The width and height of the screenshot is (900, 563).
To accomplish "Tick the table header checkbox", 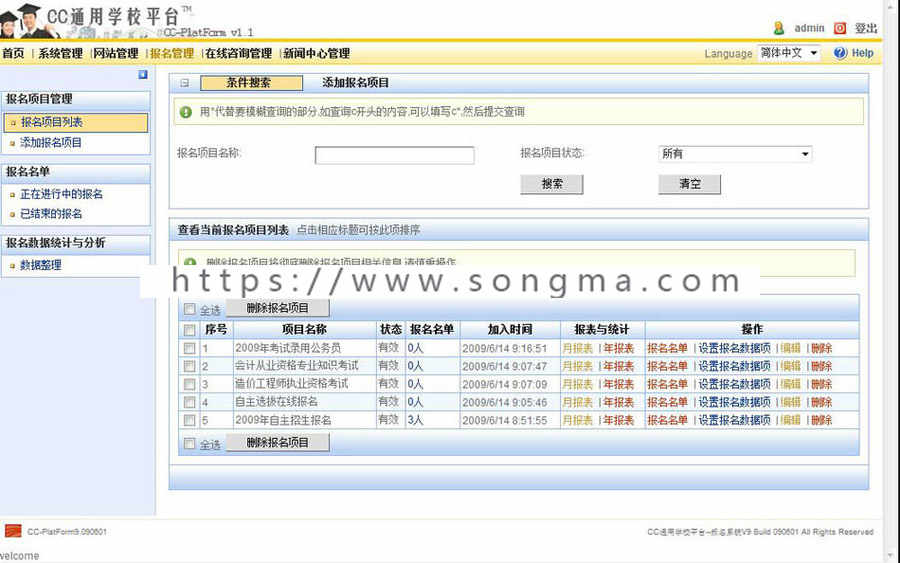I will pos(189,330).
